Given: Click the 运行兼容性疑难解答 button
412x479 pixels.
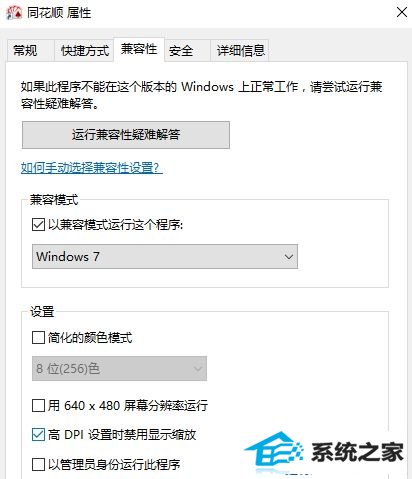Looking at the screenshot, I should point(126,135).
